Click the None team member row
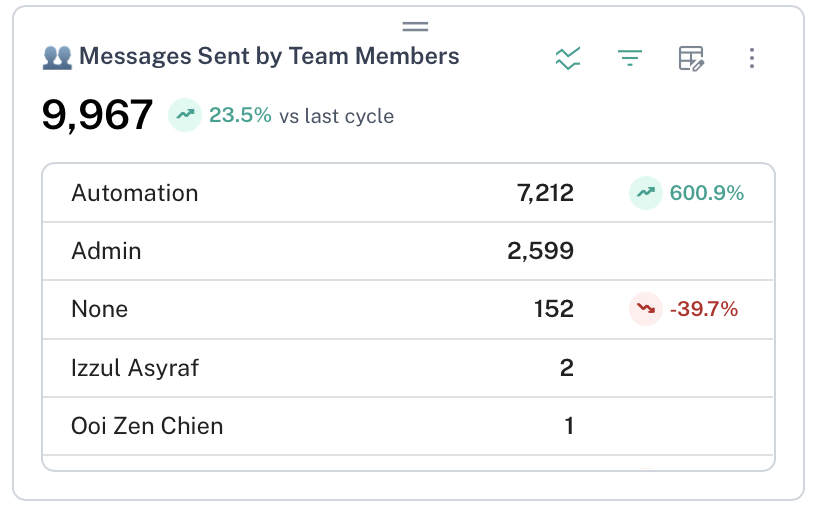814x506 pixels. point(100,309)
